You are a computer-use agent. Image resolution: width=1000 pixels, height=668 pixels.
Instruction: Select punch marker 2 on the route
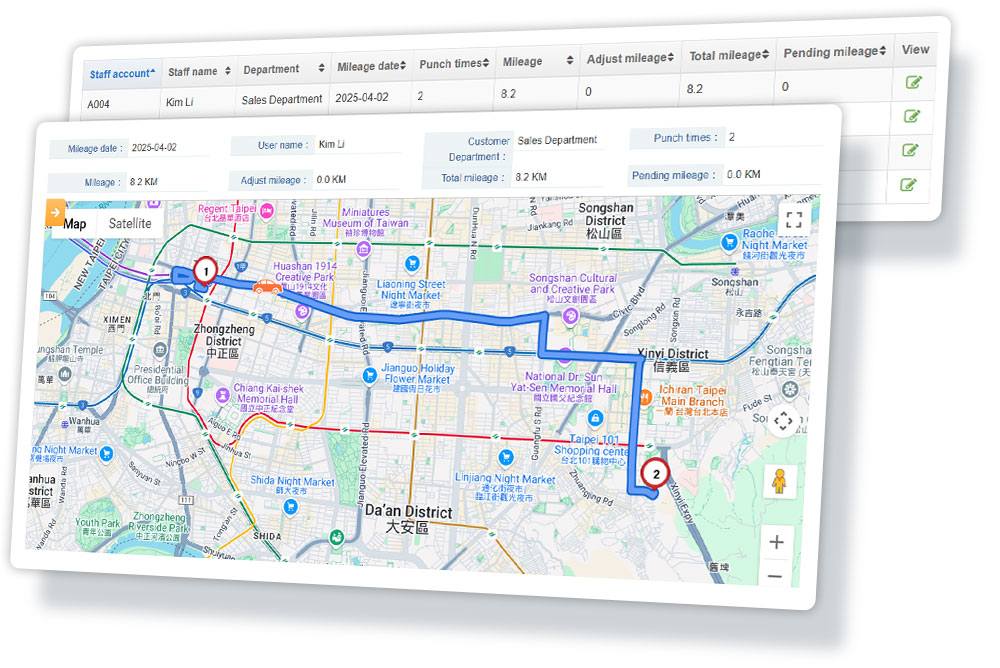656,474
